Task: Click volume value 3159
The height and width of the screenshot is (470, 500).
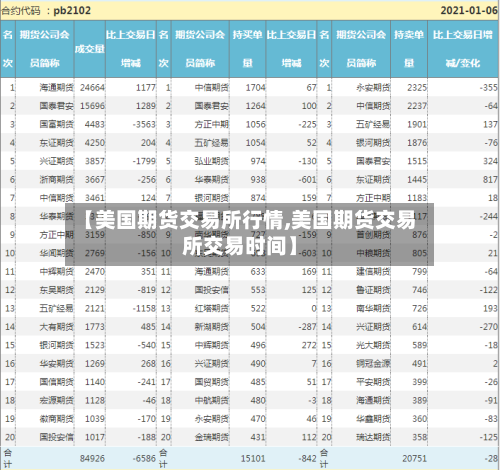Action: (x=95, y=235)
